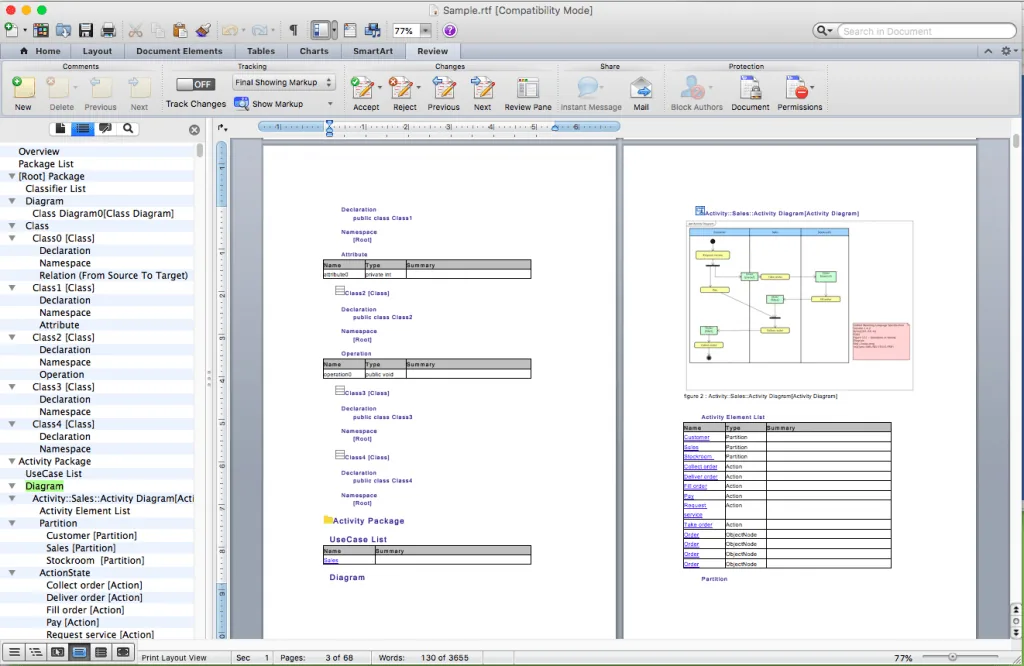Viewport: 1024px width, 666px height.
Task: Click the Redo arrow icon
Action: pos(259,30)
